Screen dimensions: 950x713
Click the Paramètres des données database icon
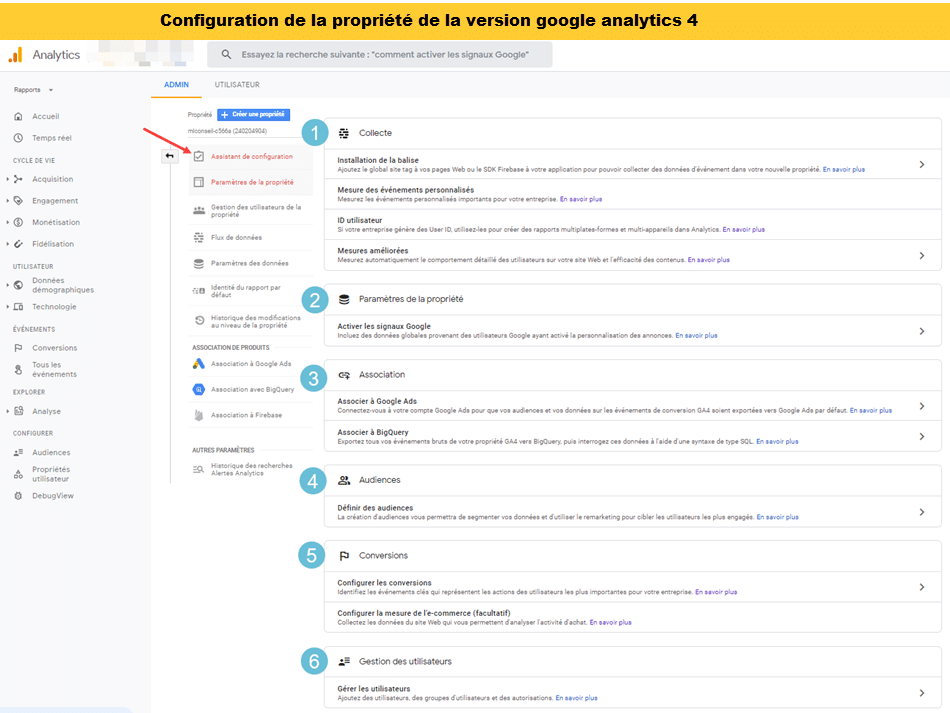199,264
